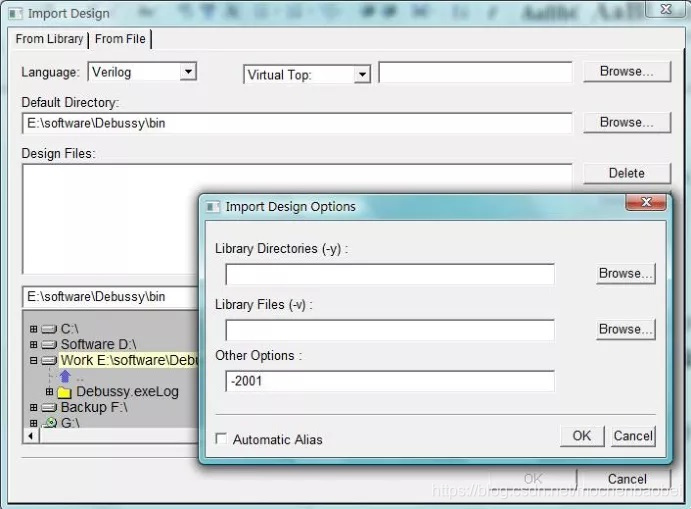Image resolution: width=691 pixels, height=509 pixels.
Task: Switch to the From File tab
Action: 120,39
